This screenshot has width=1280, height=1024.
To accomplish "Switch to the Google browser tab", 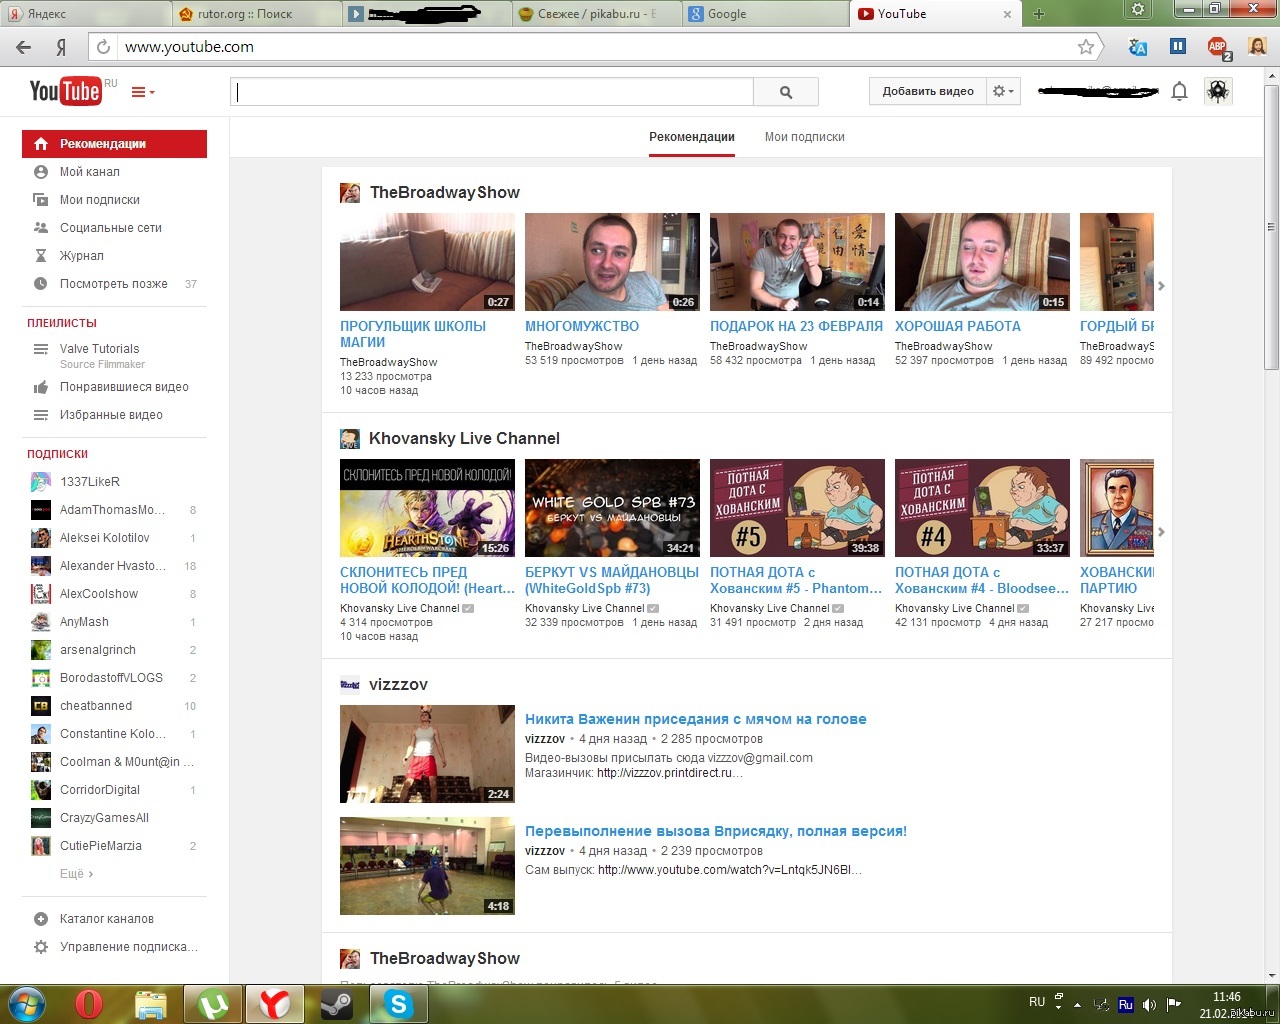I will point(766,14).
